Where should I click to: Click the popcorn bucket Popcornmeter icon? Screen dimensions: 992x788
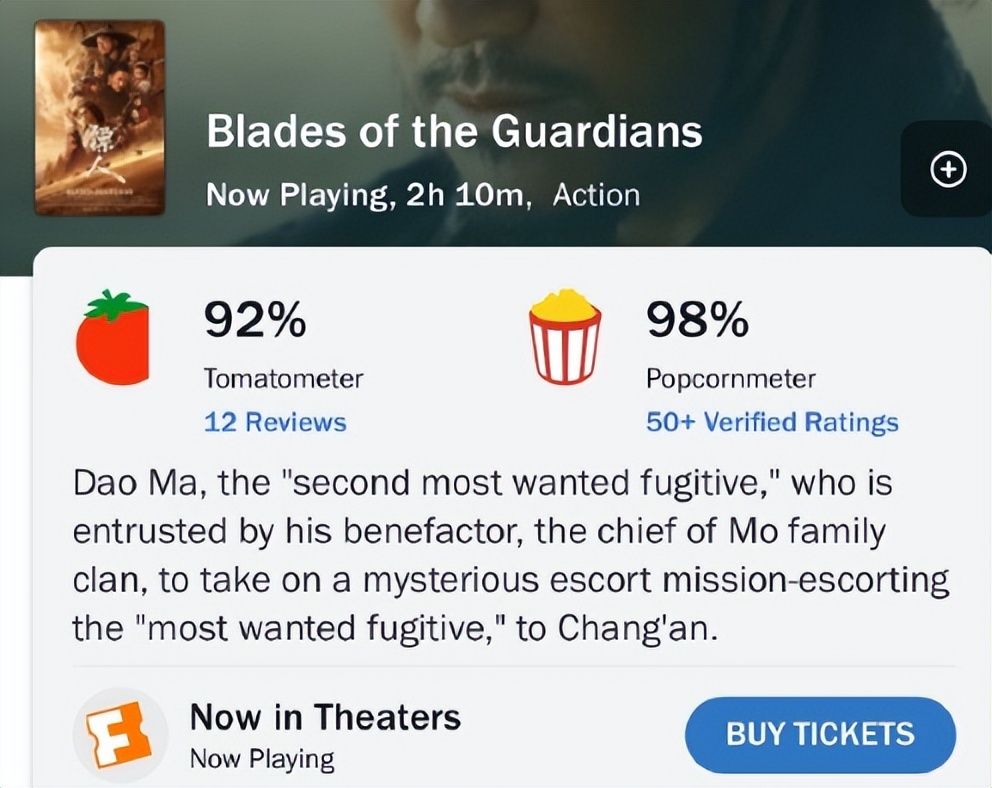tap(565, 337)
